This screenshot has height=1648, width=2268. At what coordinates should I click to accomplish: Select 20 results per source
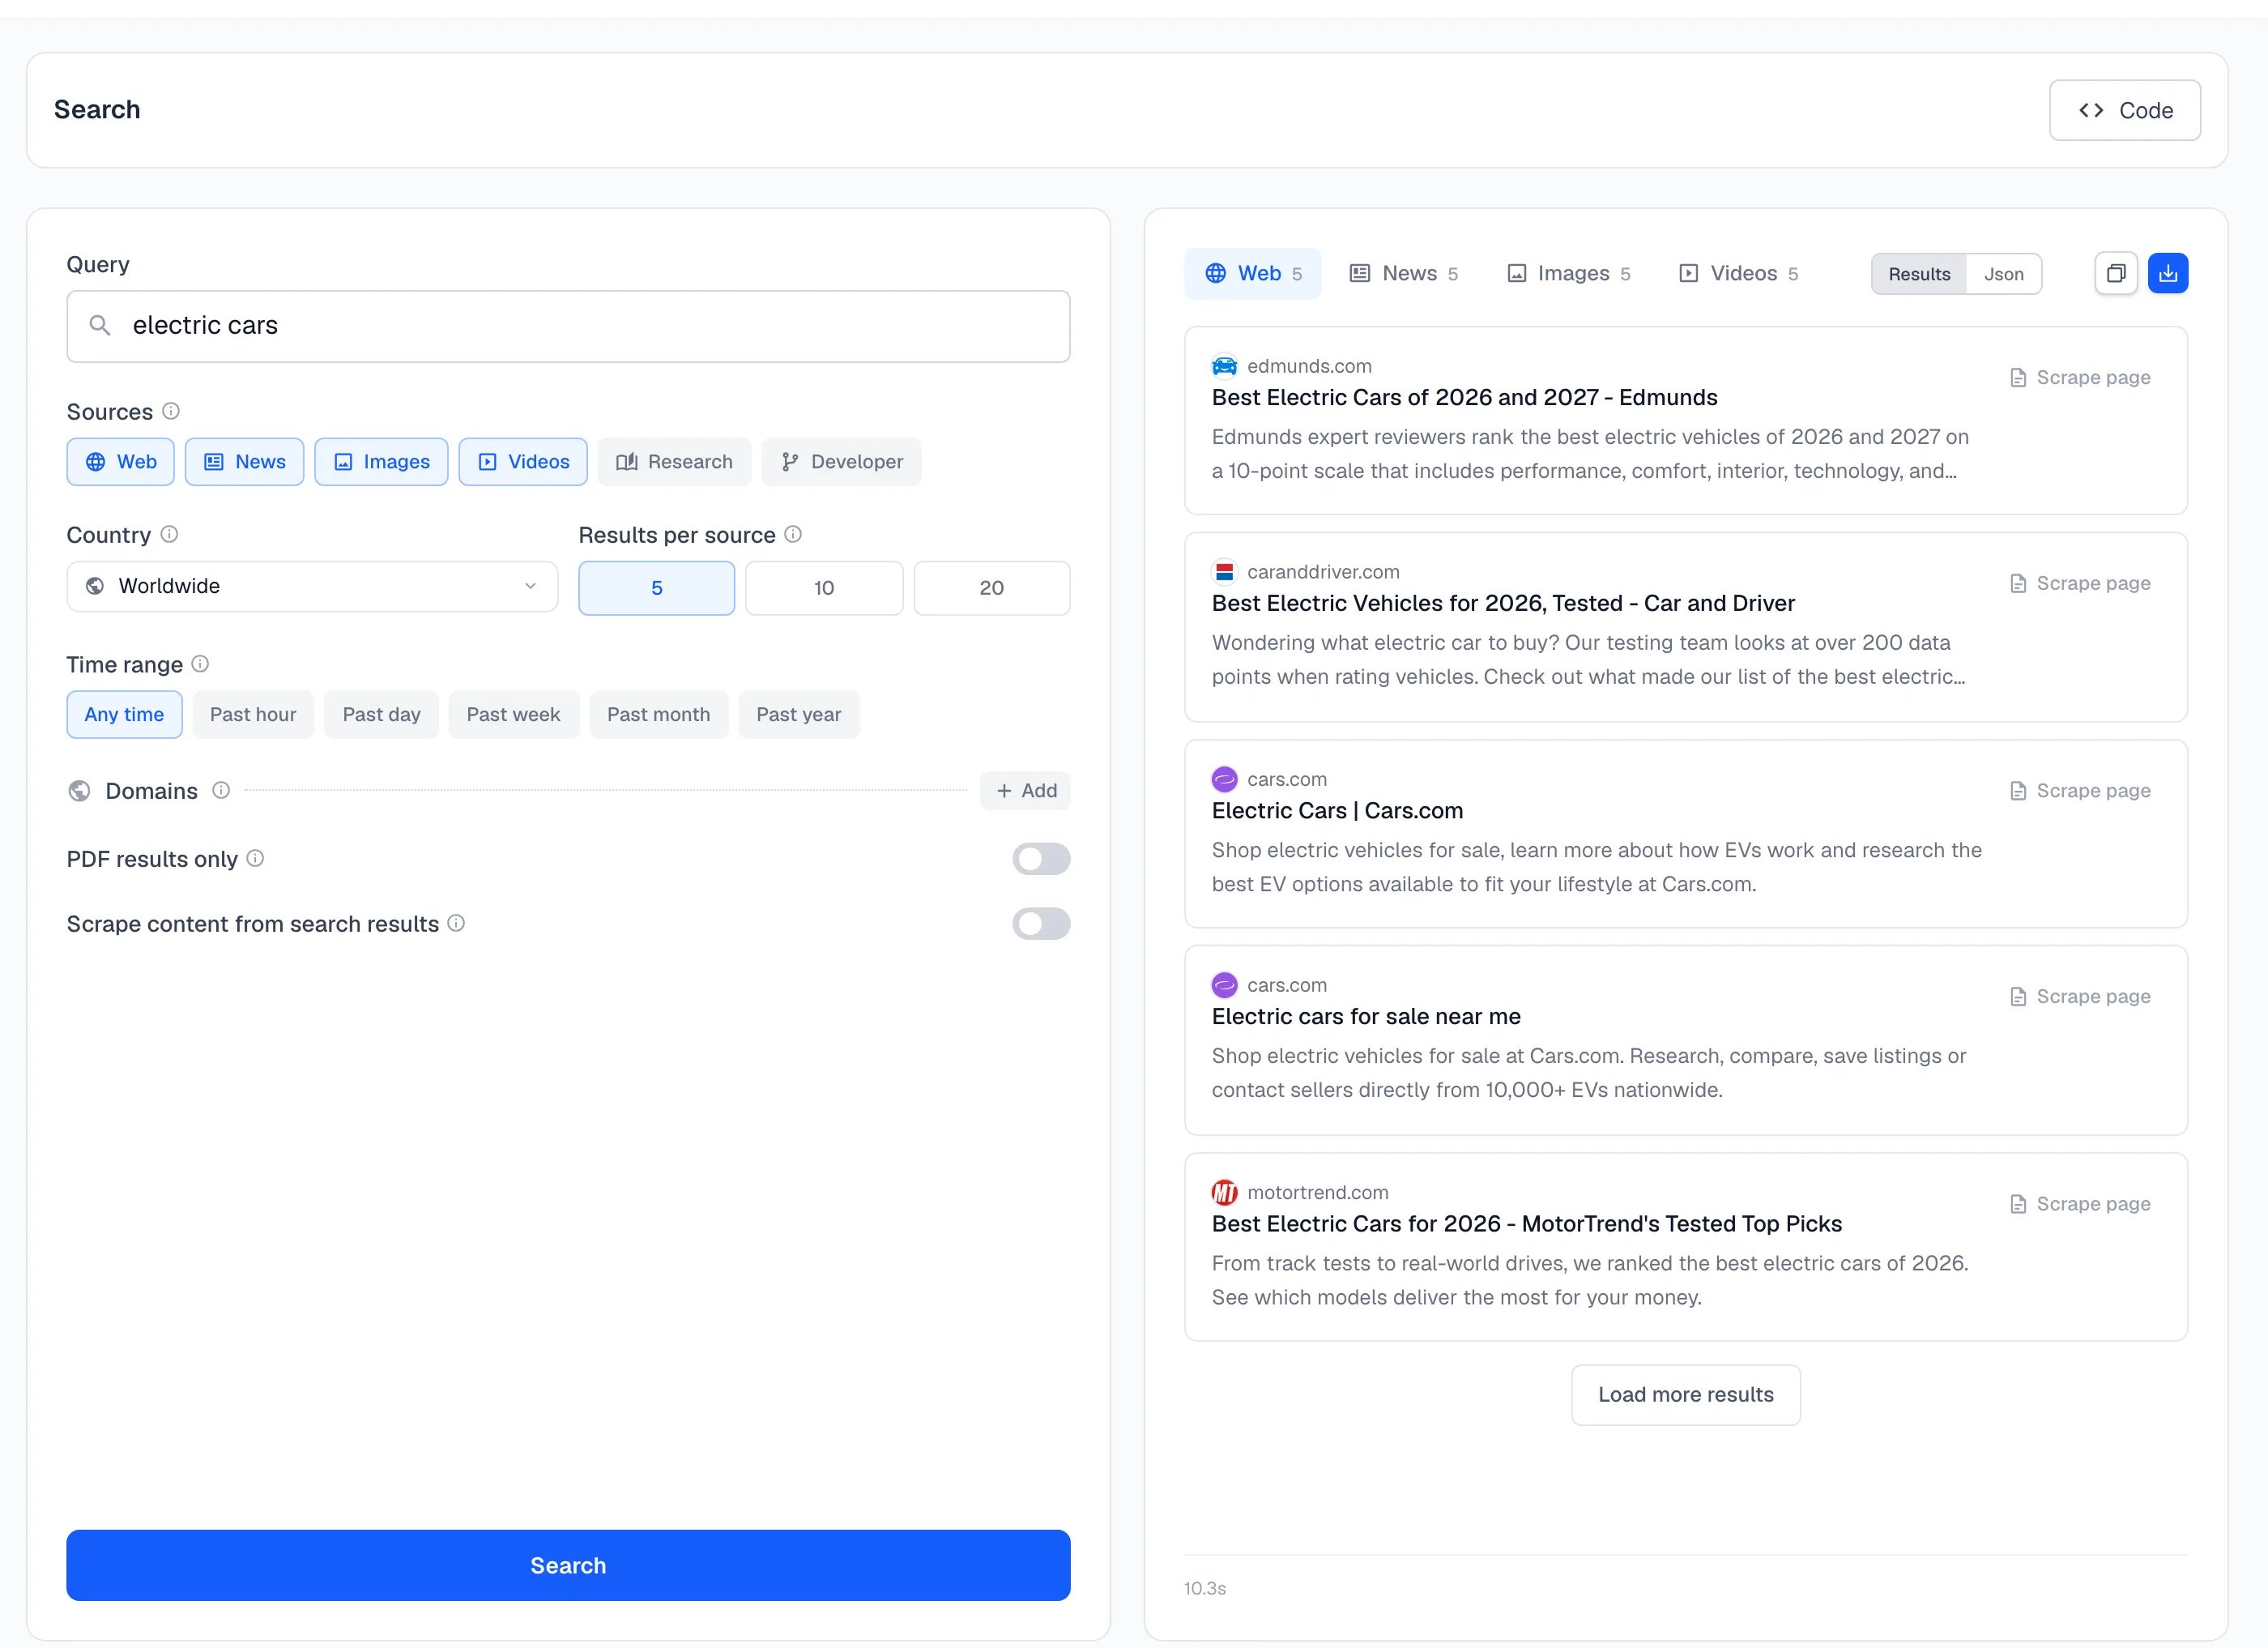[992, 588]
